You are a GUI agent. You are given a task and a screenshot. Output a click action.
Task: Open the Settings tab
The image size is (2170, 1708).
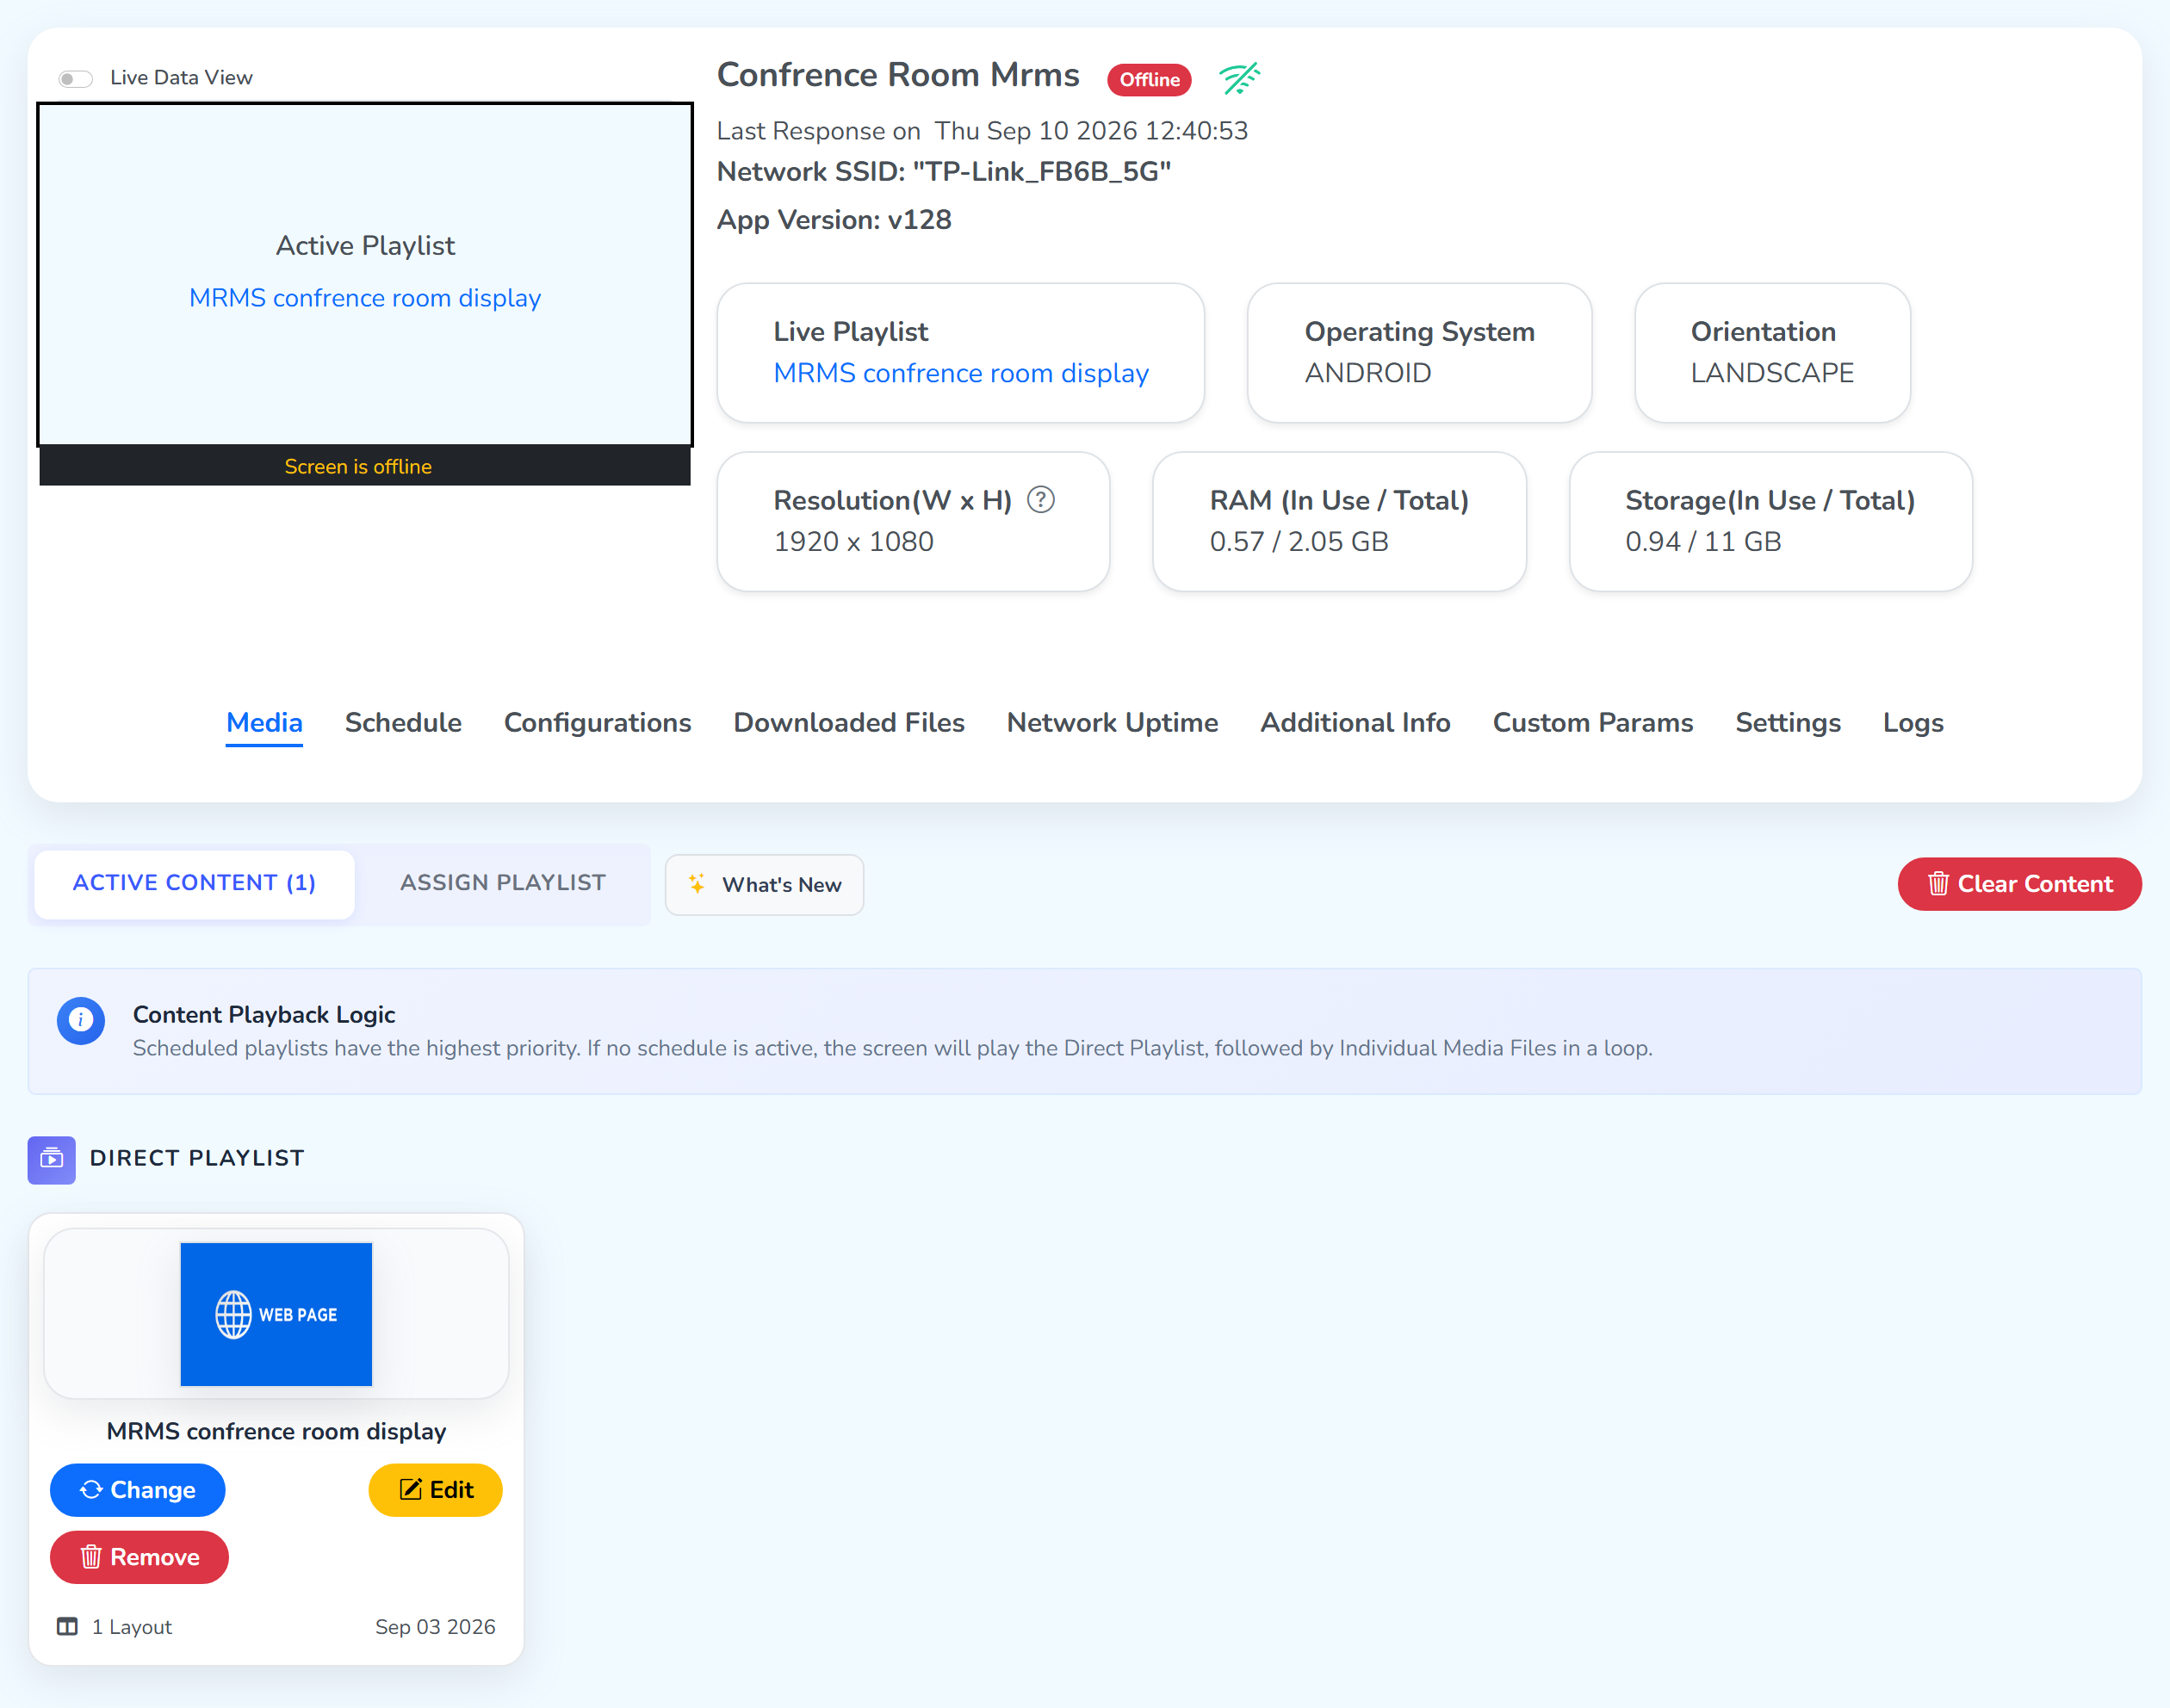(1788, 723)
